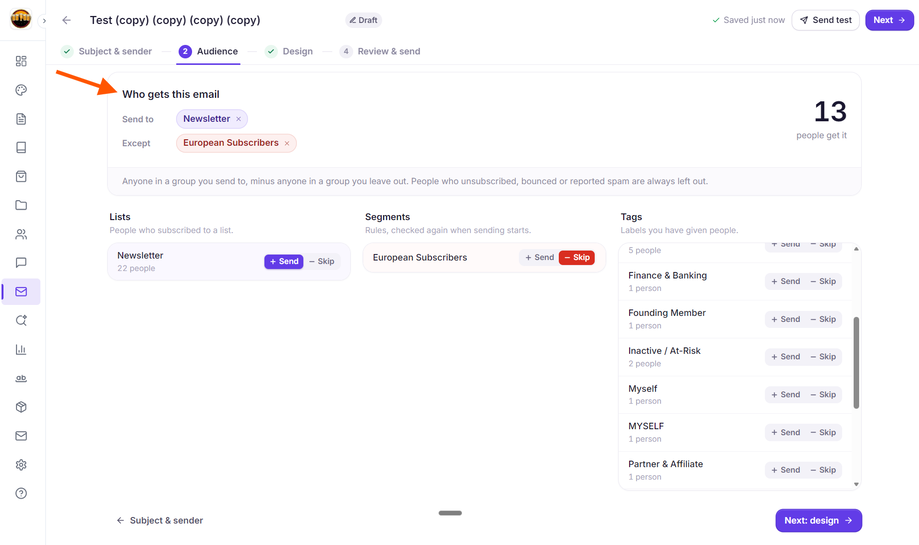This screenshot has height=545, width=919.
Task: Click the Partner & Affiliate tag name
Action: [665, 464]
